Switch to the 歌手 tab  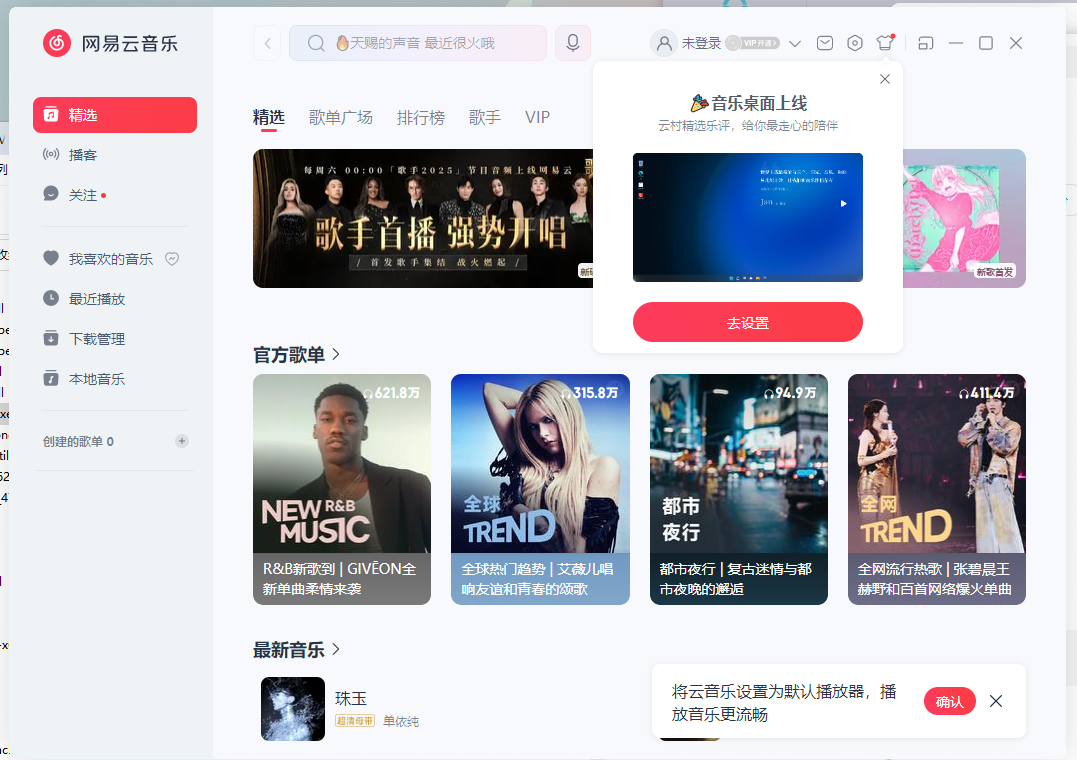(x=485, y=118)
